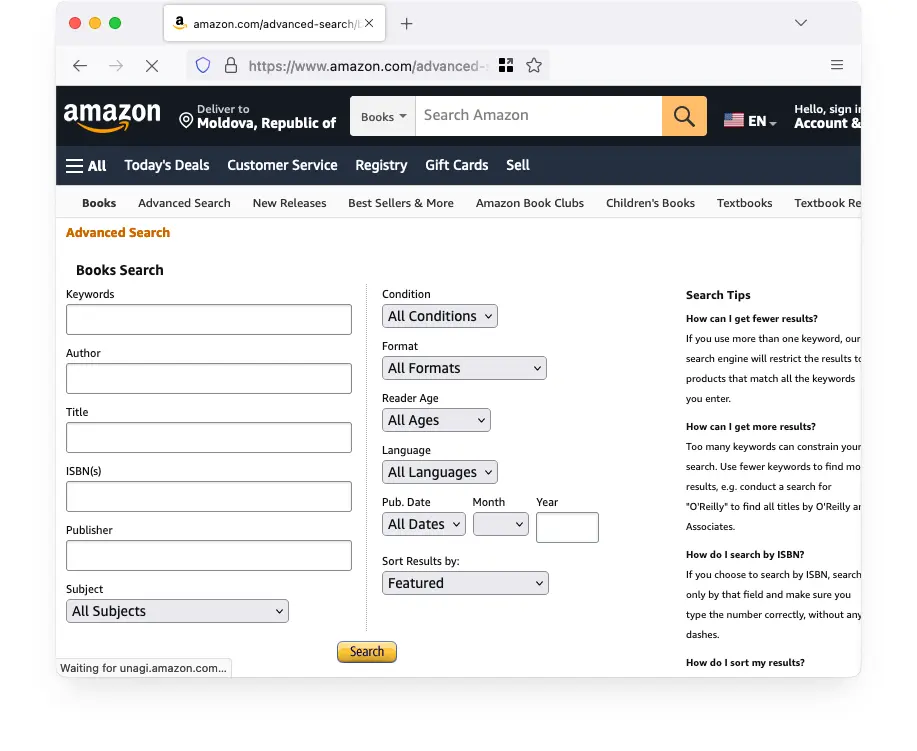The width and height of the screenshot is (917, 751).
Task: Click the Title input field
Action: click(209, 437)
